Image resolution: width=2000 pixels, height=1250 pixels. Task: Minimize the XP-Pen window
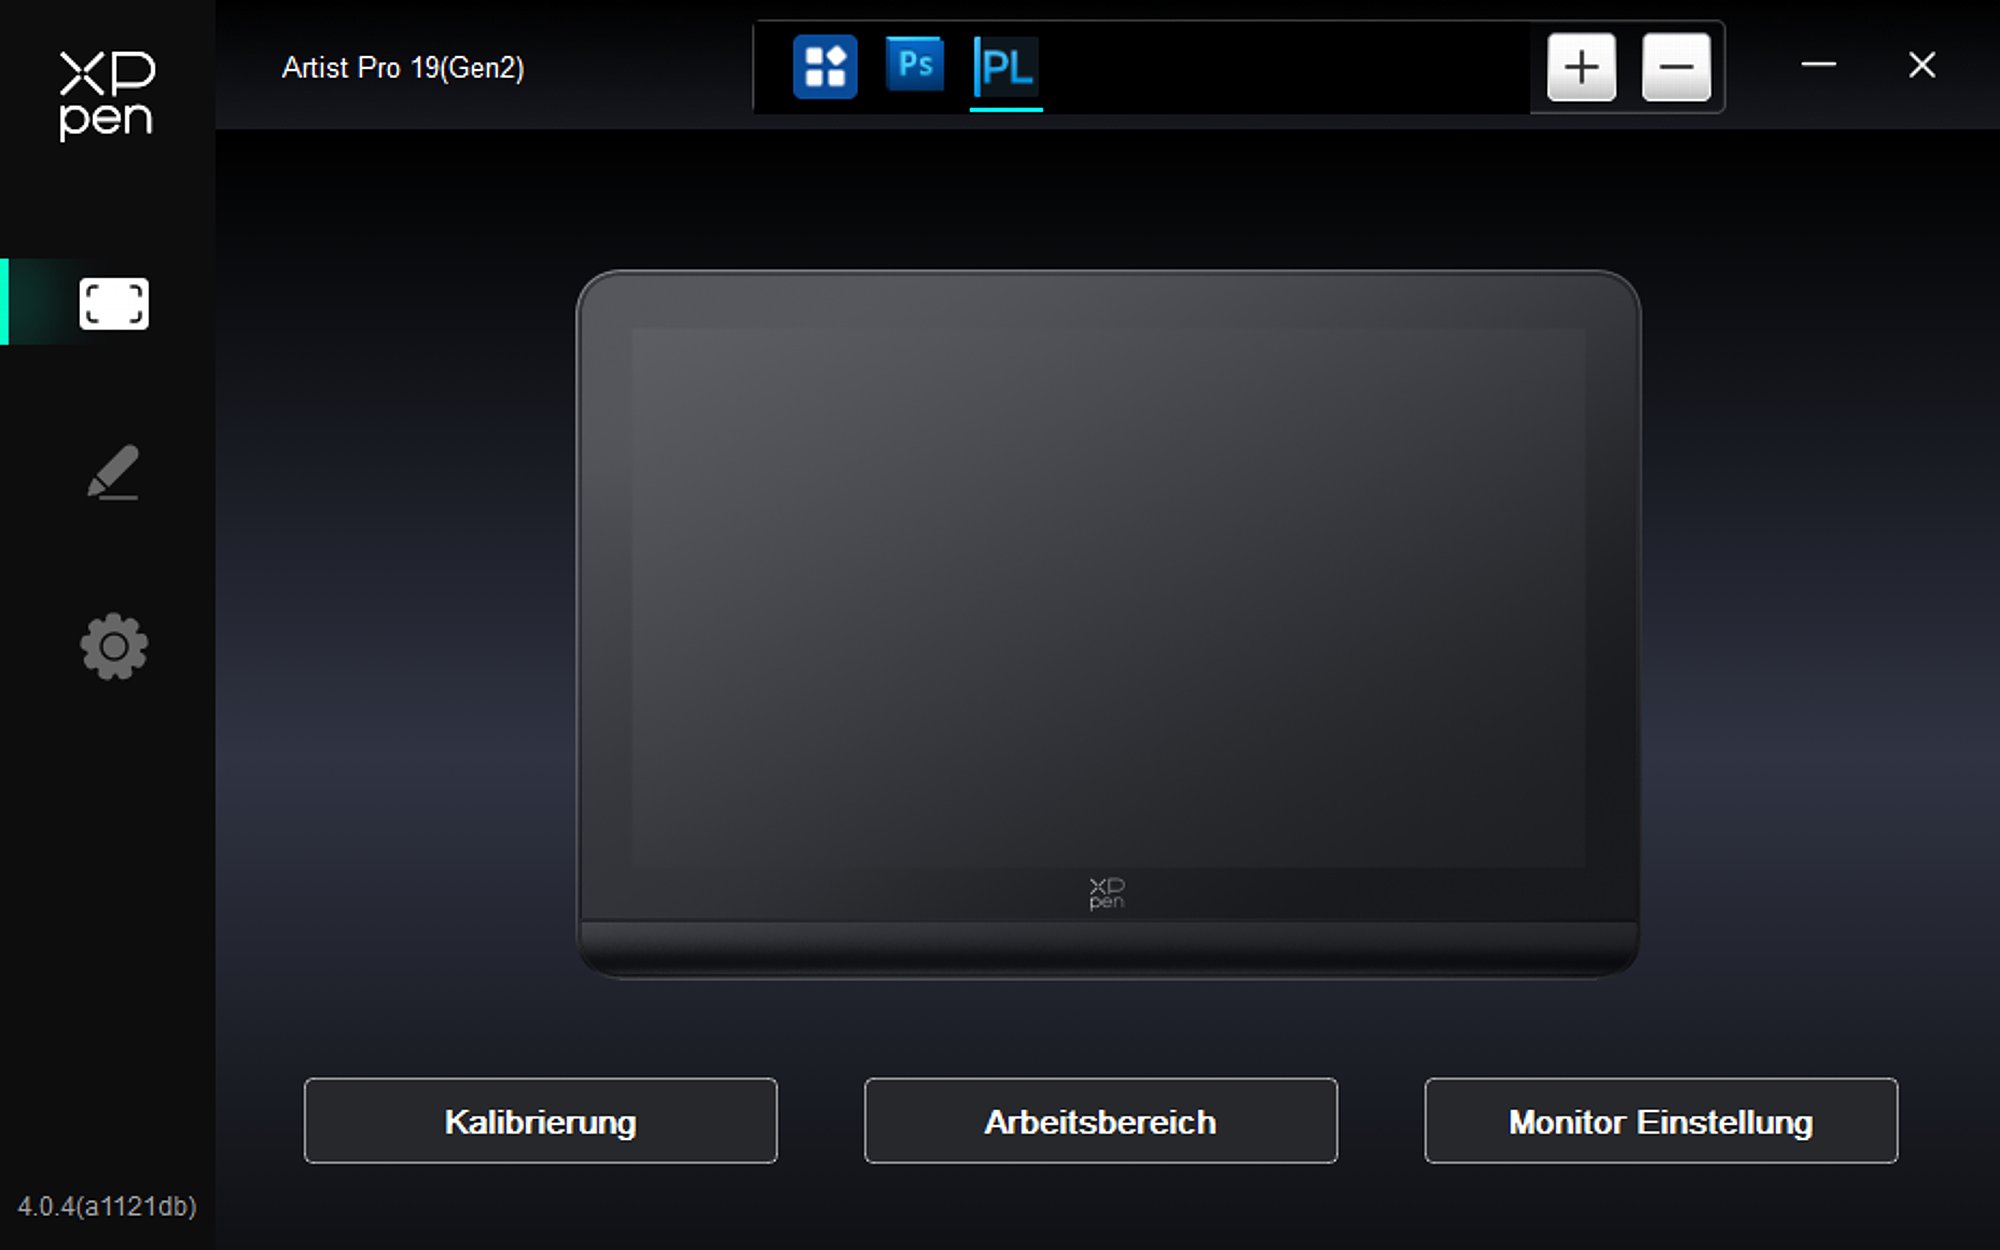1818,65
